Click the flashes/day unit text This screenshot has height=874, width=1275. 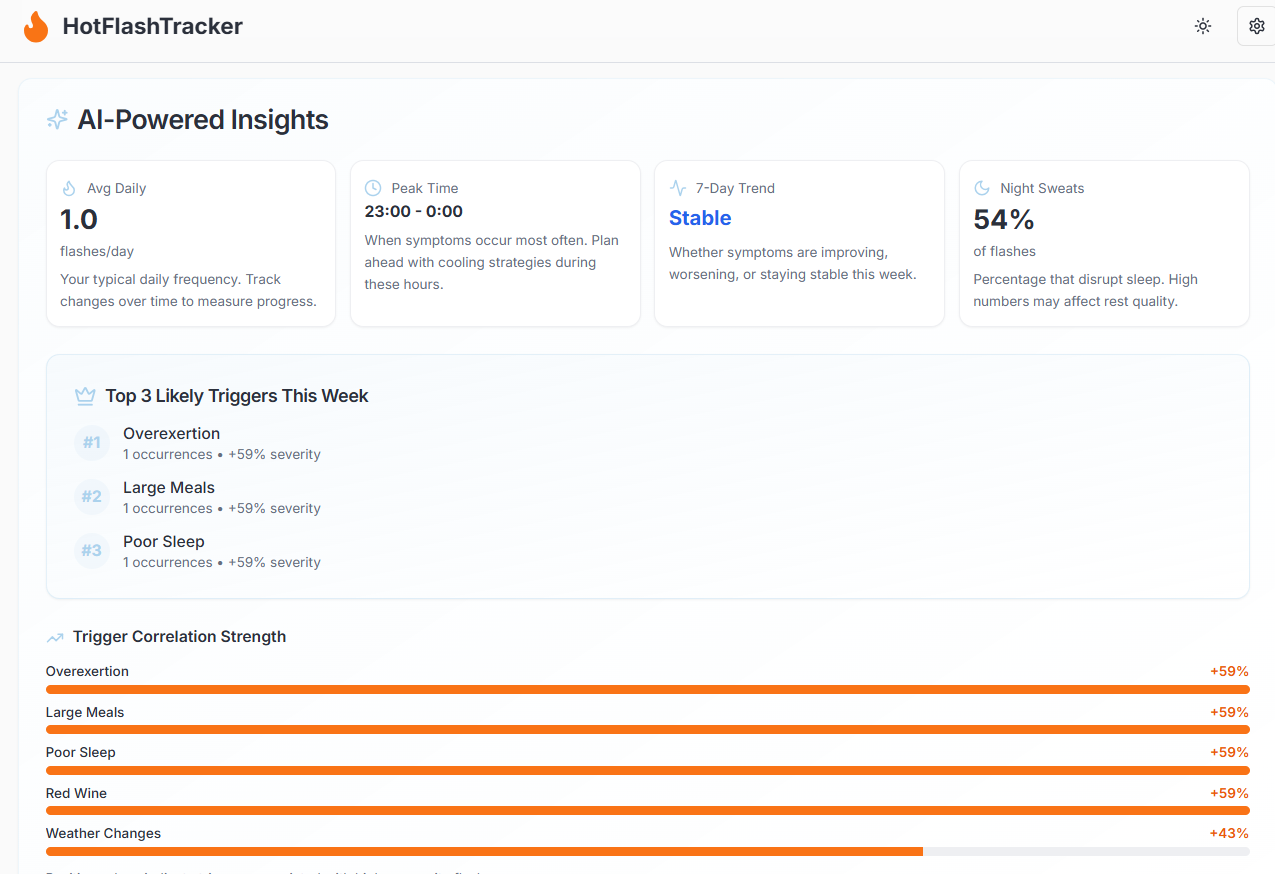point(96,251)
